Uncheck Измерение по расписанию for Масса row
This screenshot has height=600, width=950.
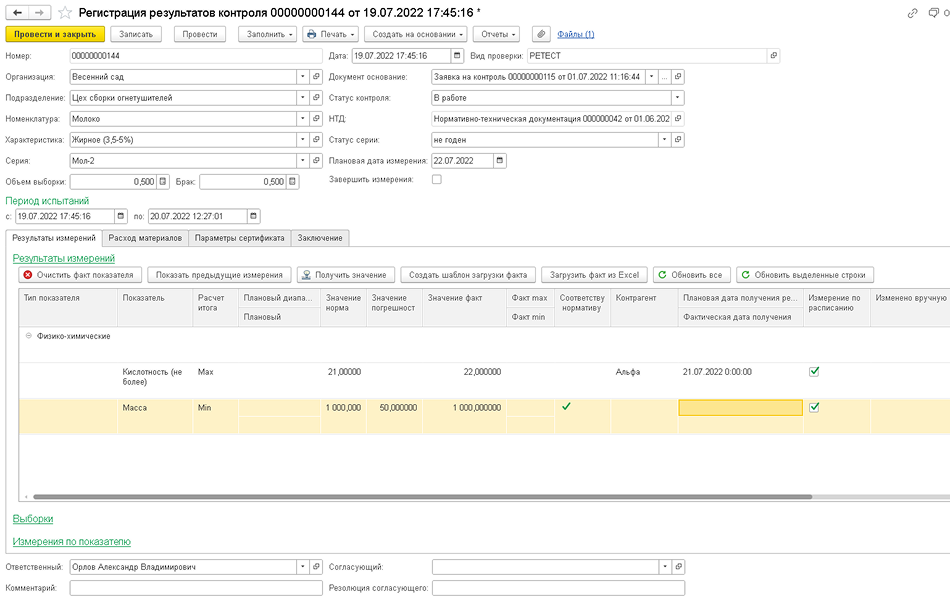(814, 407)
